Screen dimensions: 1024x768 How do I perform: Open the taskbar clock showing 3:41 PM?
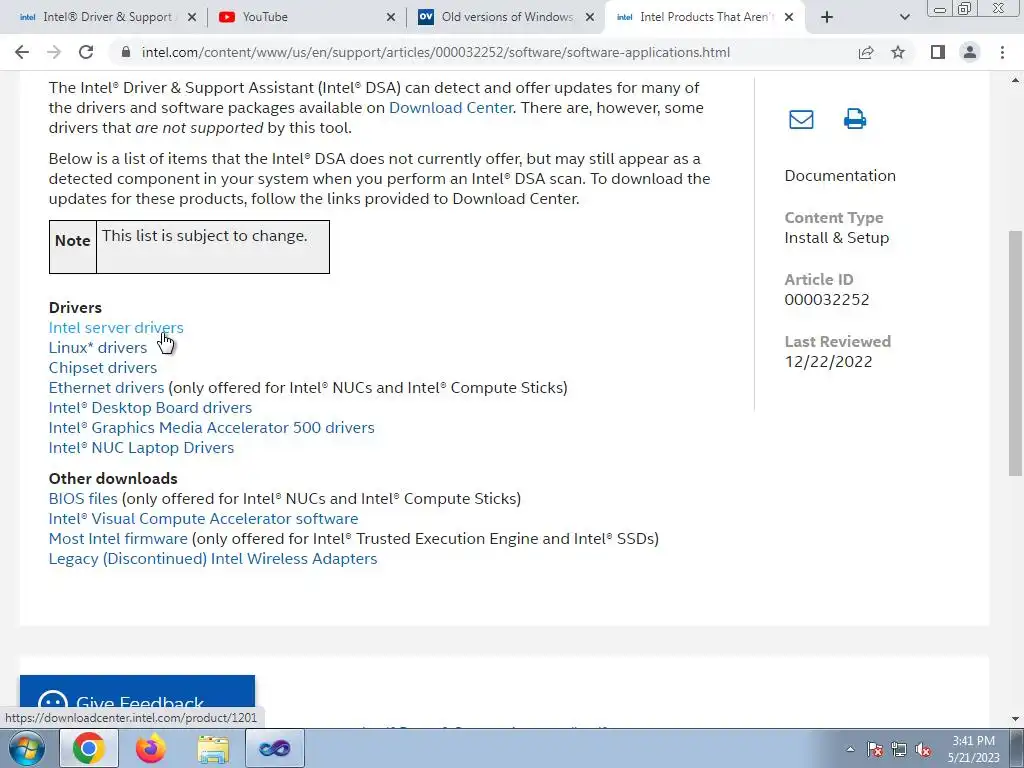974,749
